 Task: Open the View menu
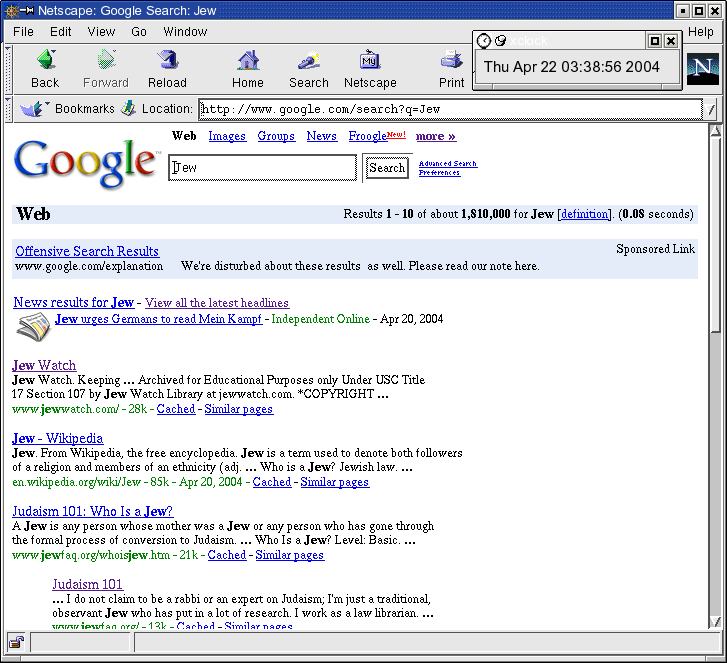[x=101, y=32]
